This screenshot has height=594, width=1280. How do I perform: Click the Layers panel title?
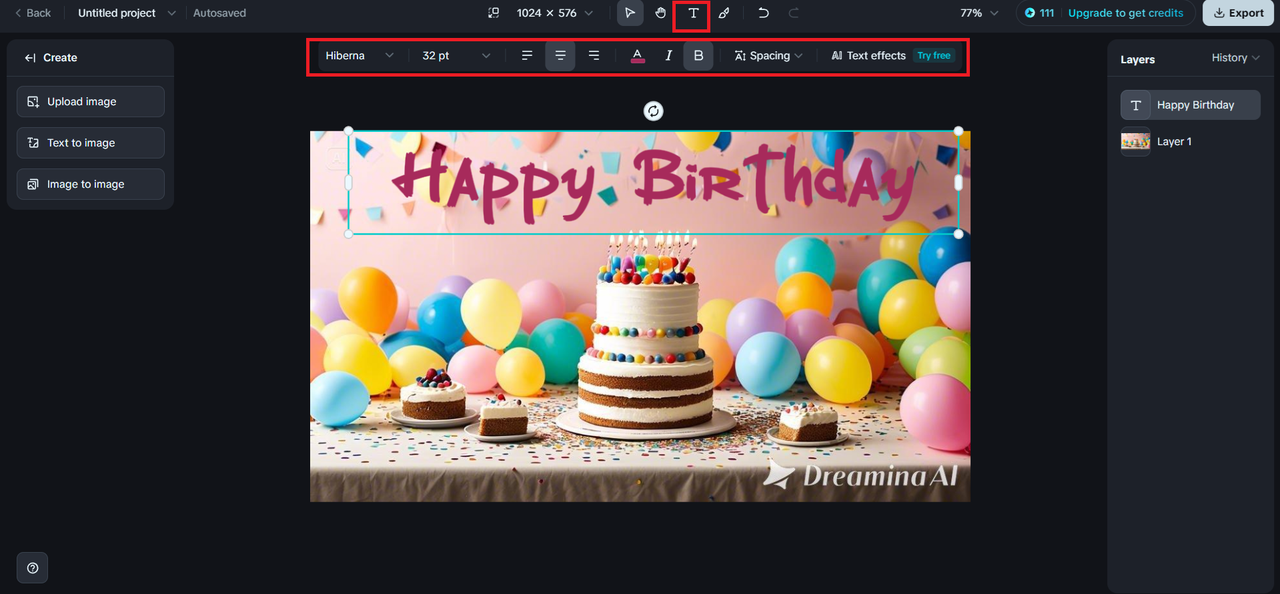[1137, 60]
